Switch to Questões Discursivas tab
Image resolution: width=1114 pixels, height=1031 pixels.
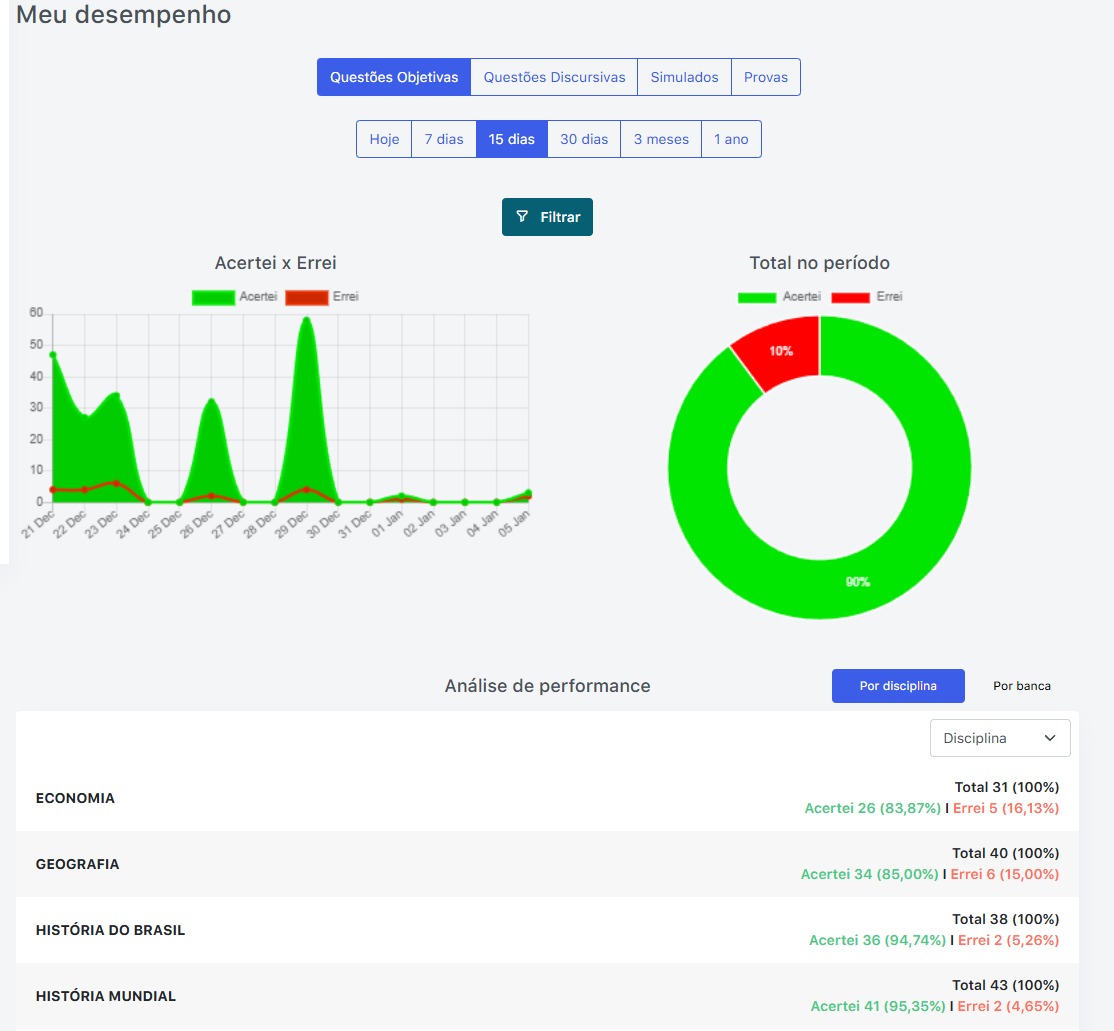(x=554, y=77)
